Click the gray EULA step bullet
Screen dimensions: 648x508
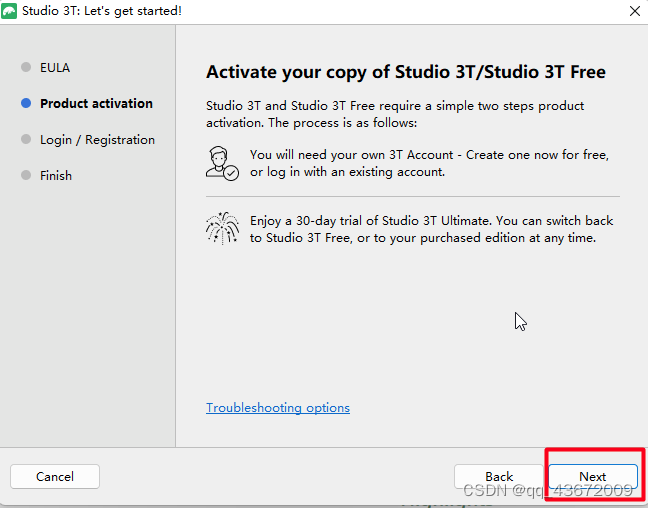[26, 67]
